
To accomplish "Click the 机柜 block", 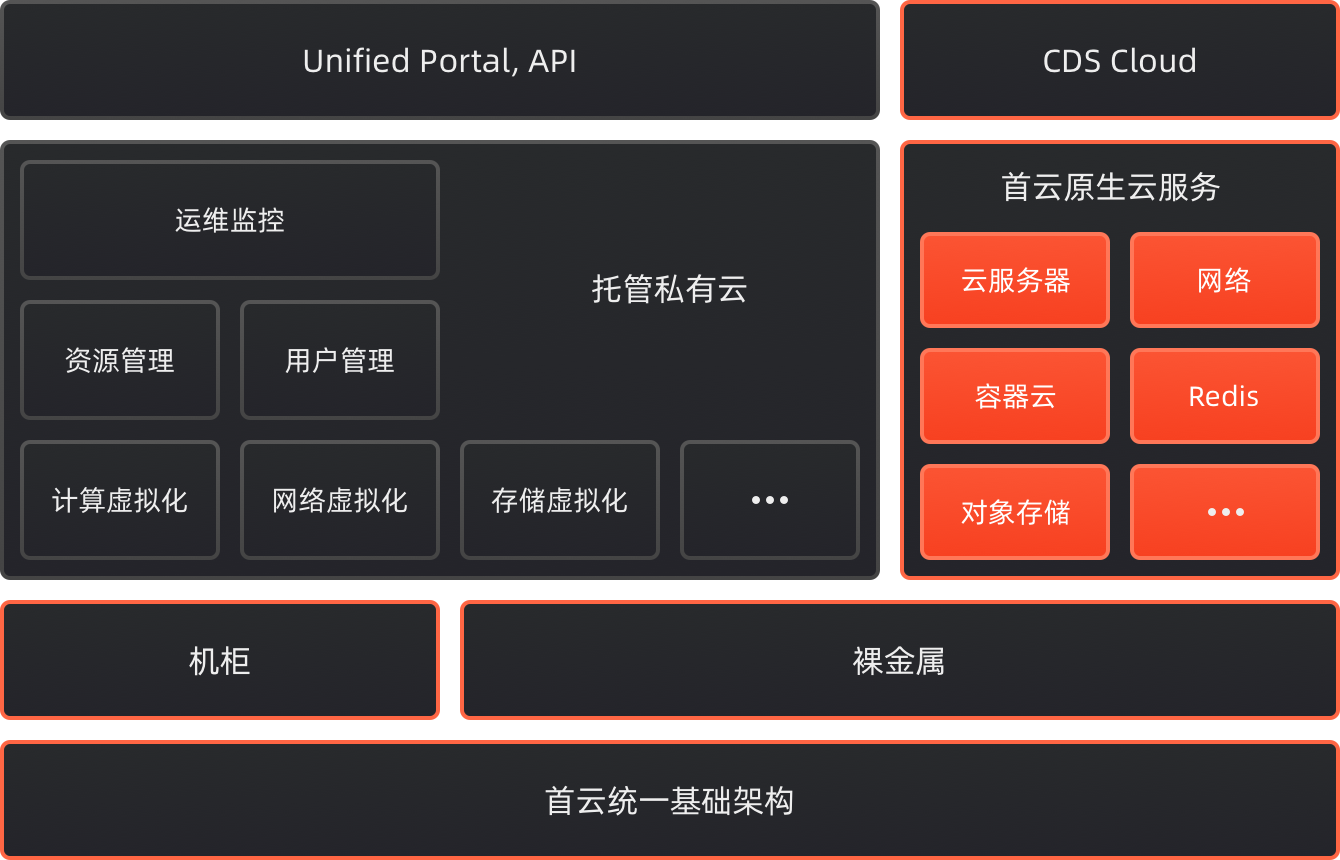I will click(220, 660).
